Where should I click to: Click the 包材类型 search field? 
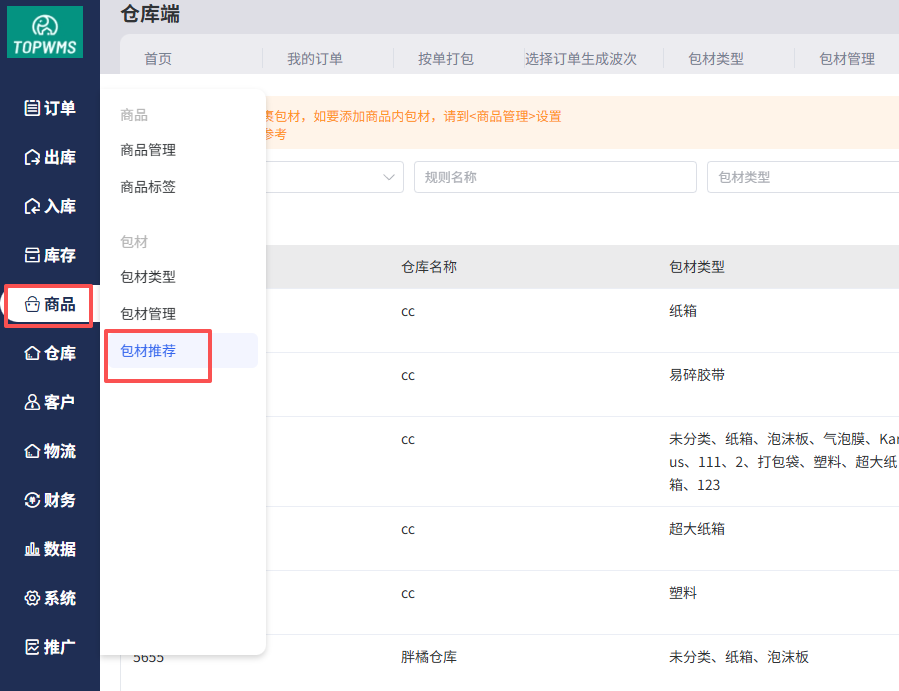click(x=800, y=177)
